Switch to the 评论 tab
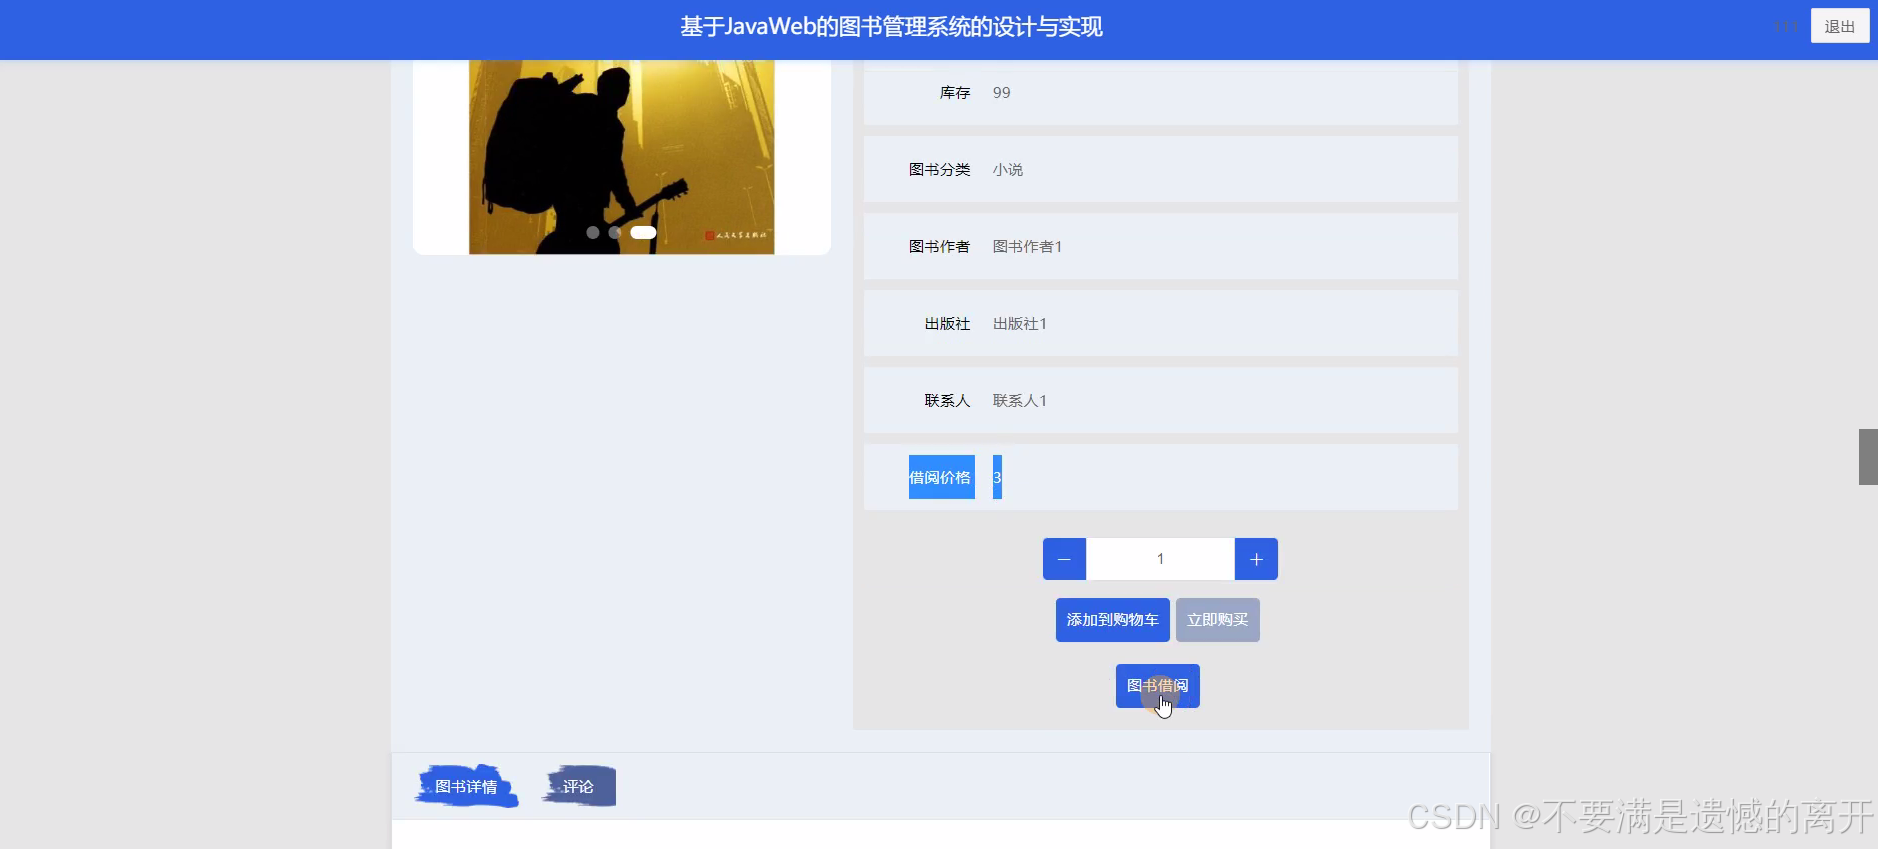1878x849 pixels. pos(578,787)
